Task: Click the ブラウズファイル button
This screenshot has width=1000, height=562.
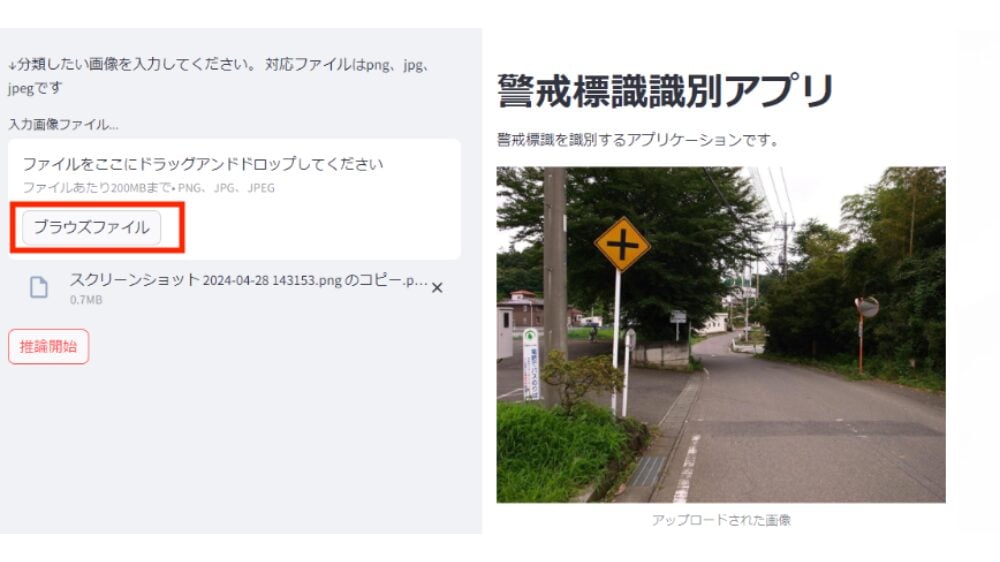Action: tap(92, 228)
